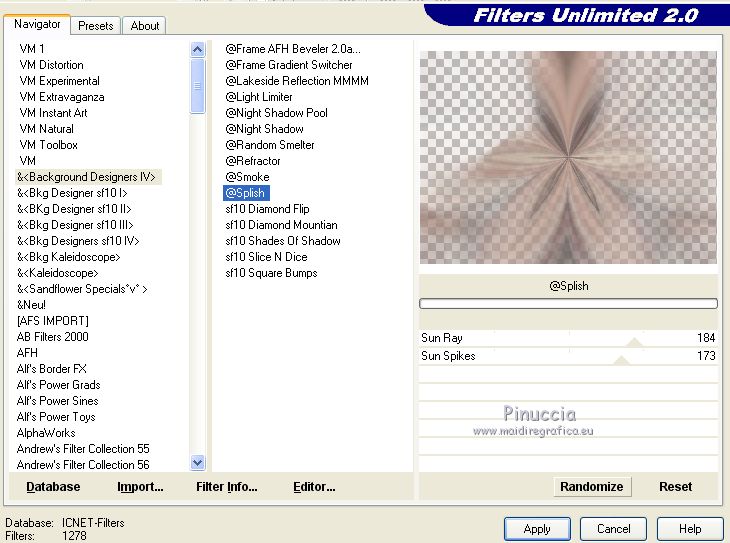The height and width of the screenshot is (543, 730).
Task: Click the Import... button
Action: coord(140,487)
